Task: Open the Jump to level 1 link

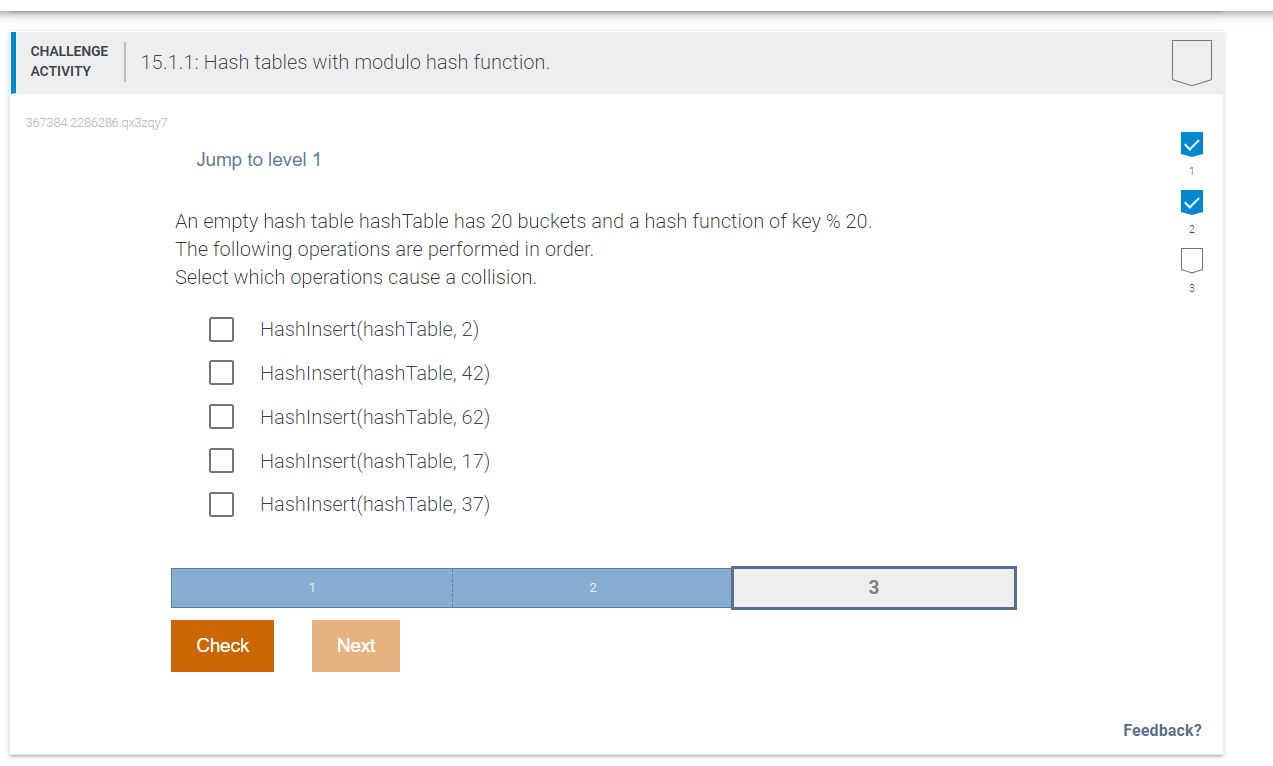Action: click(x=259, y=159)
